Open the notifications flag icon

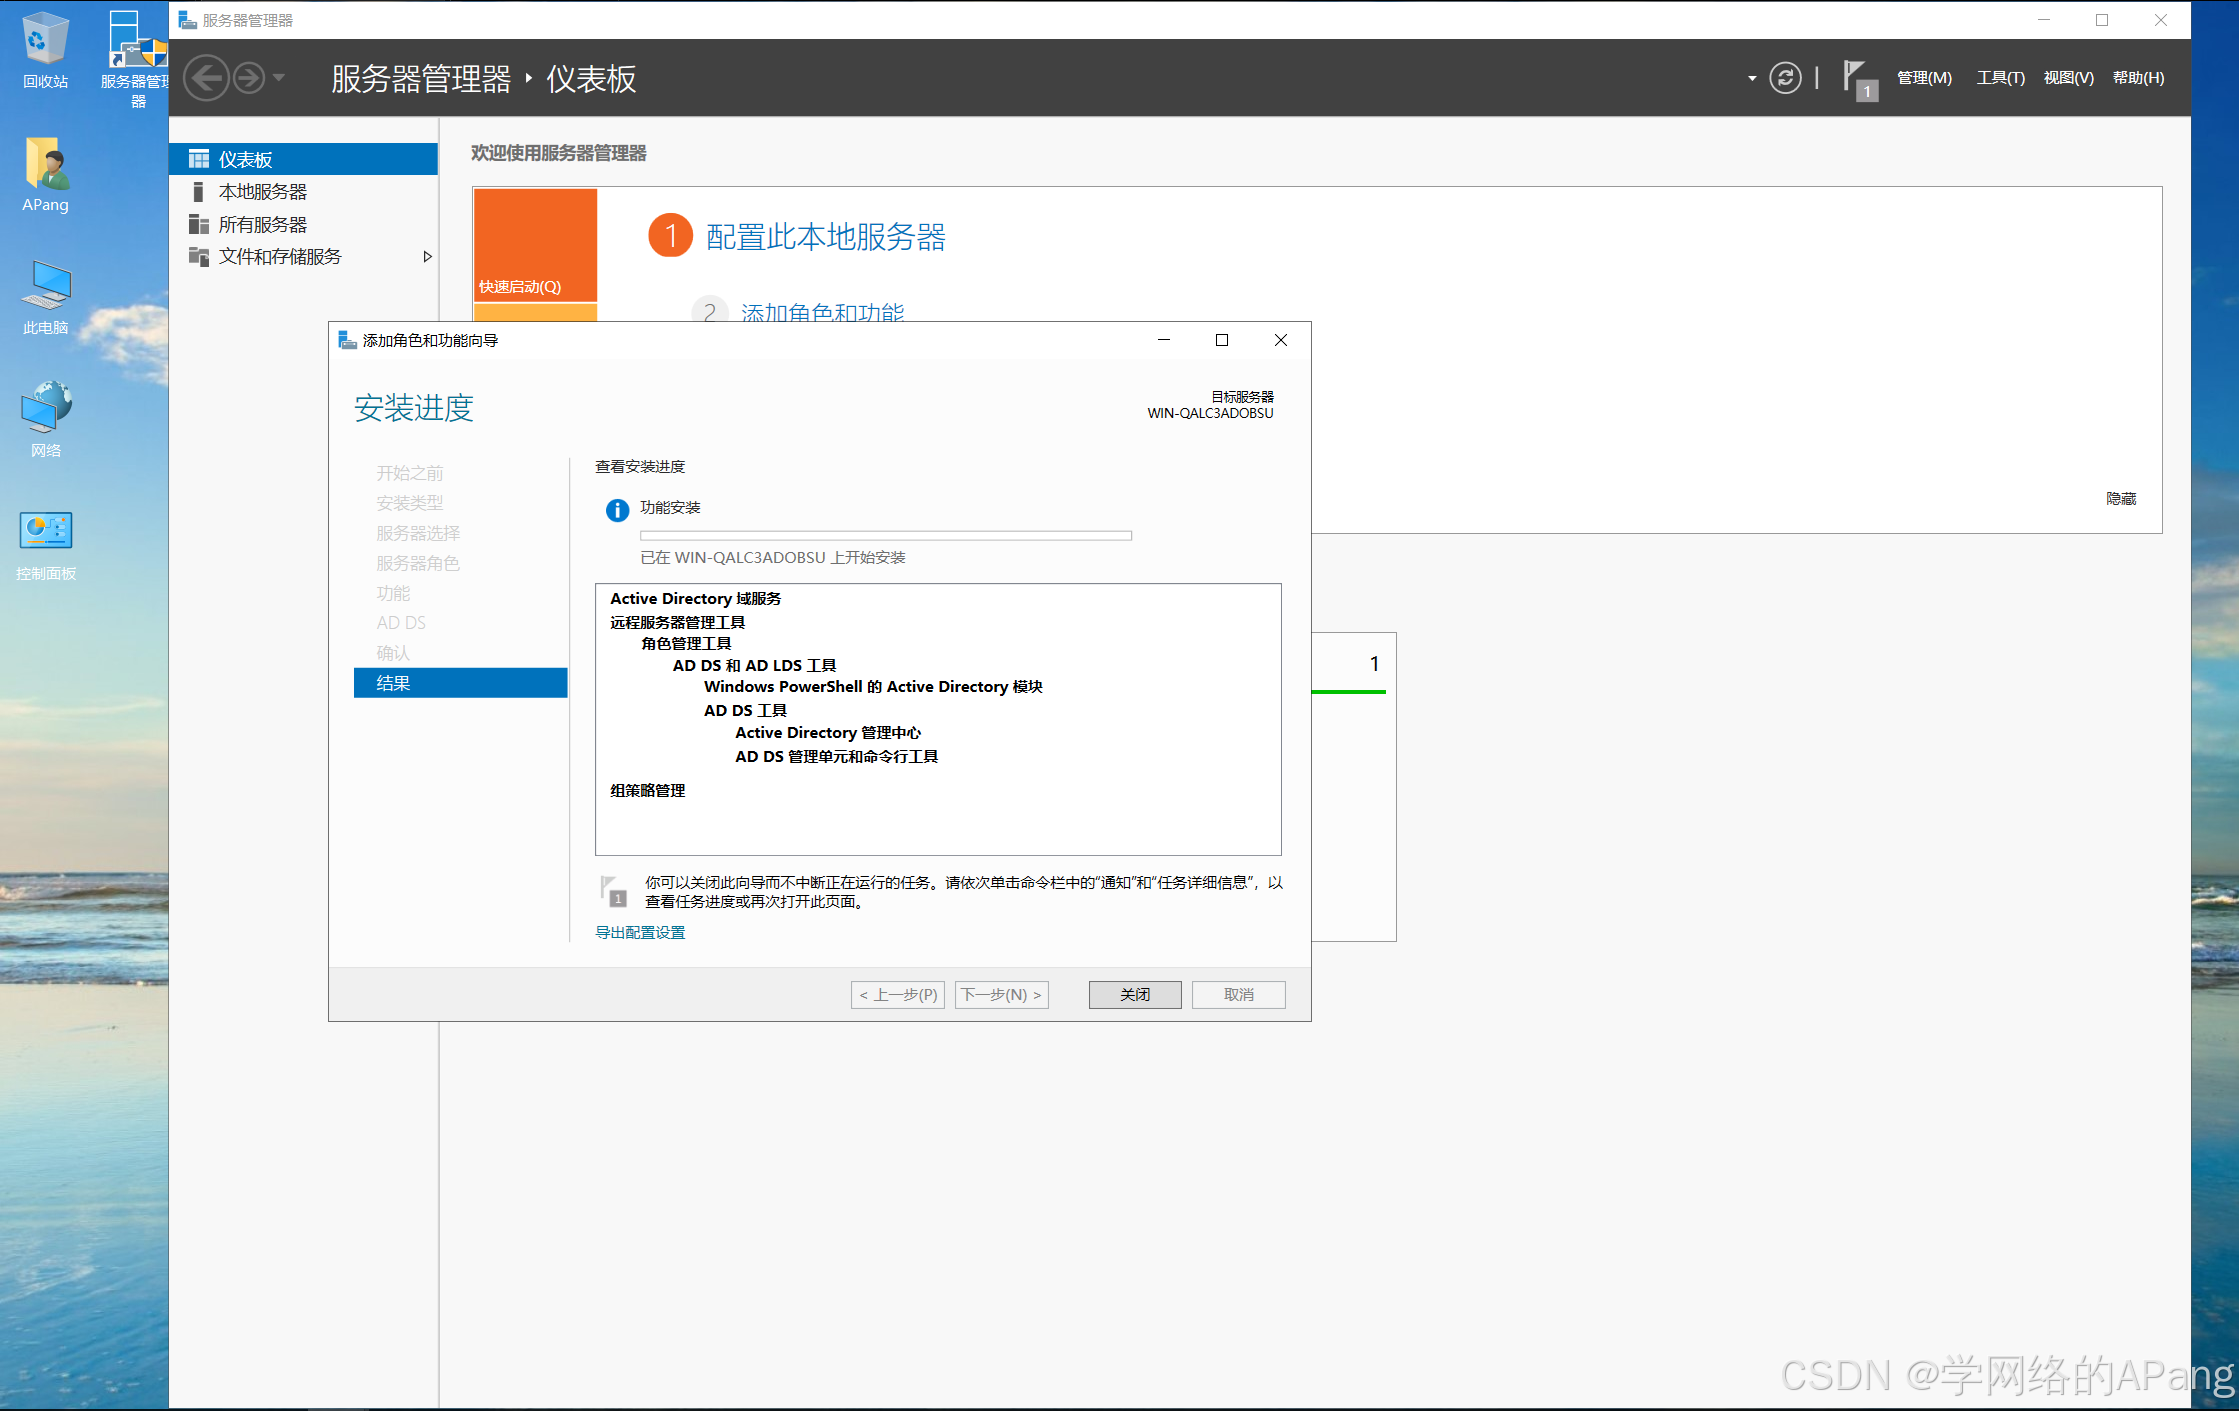[x=1857, y=78]
